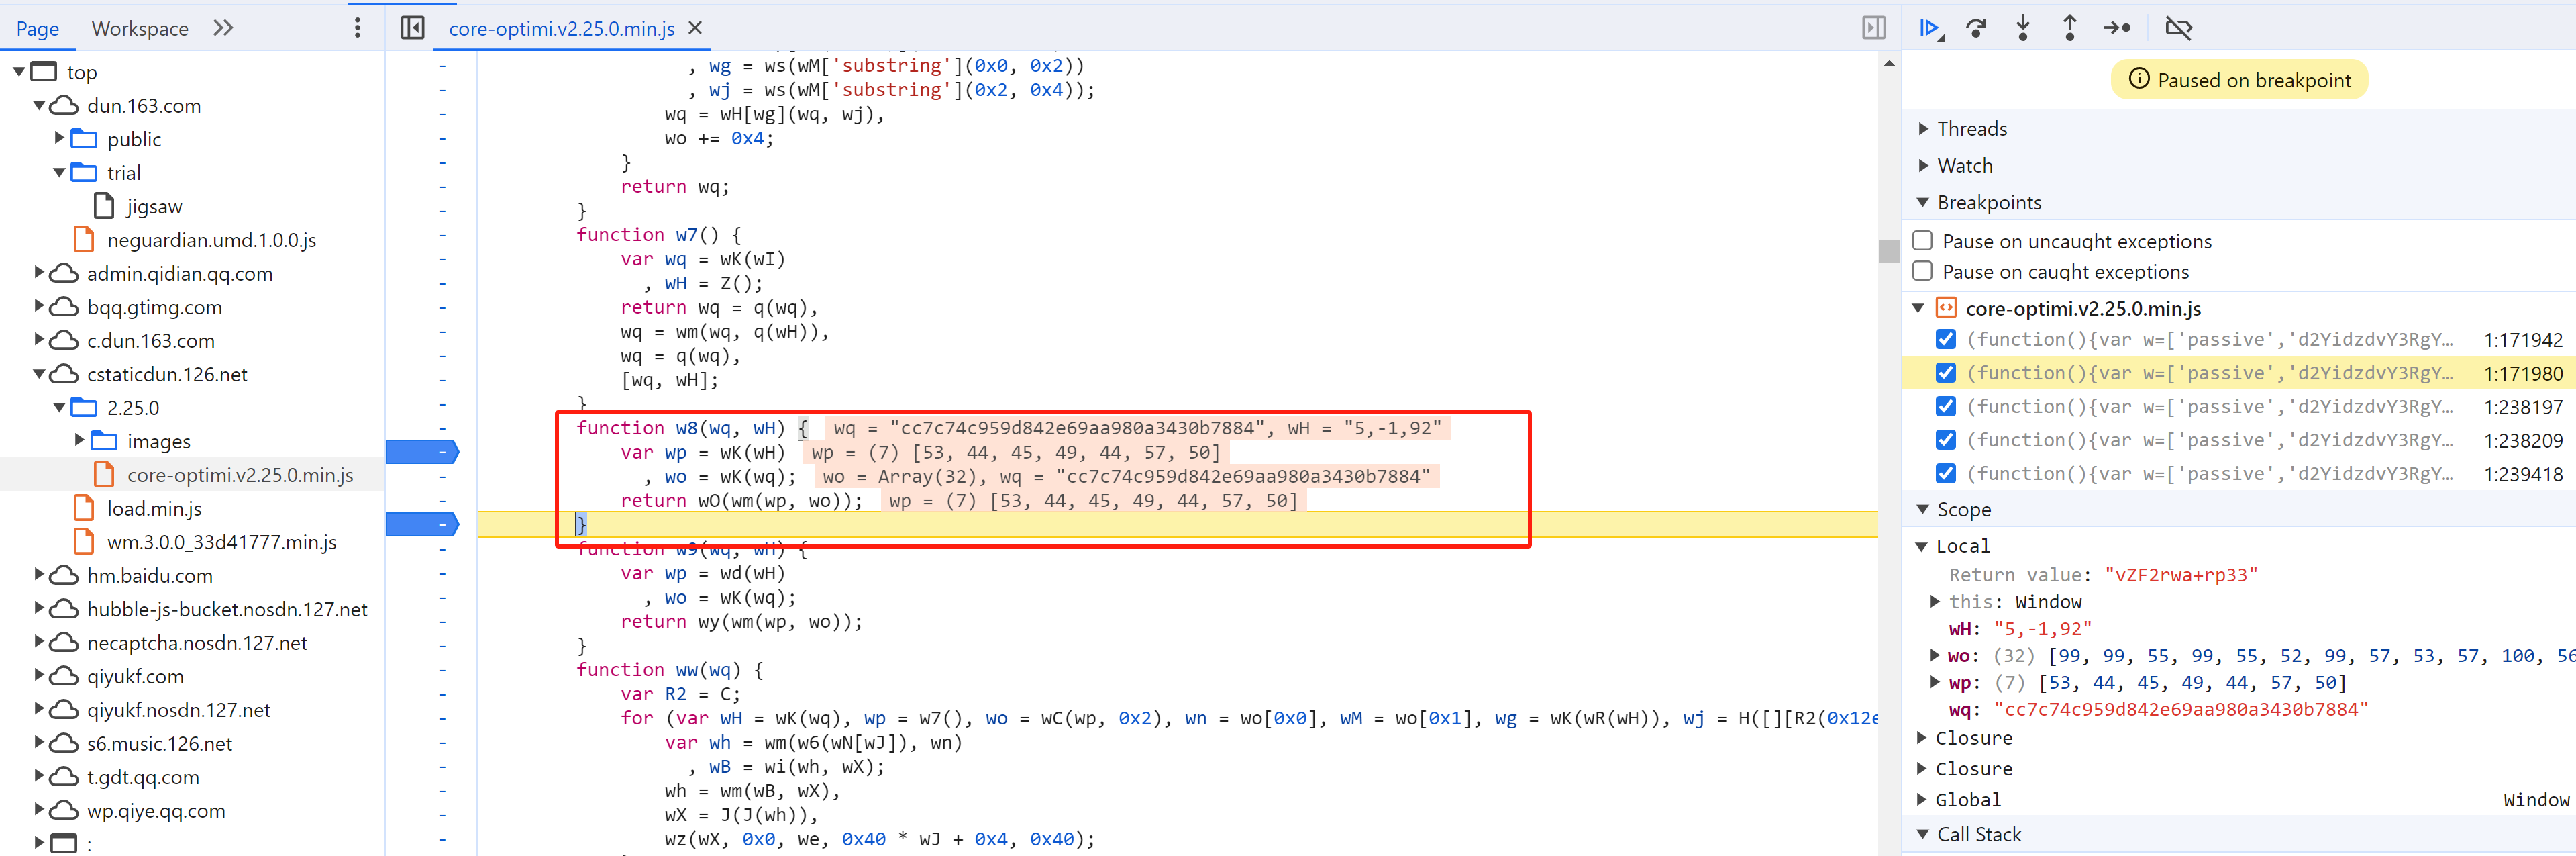Click scroll-up arrow of code editor
The image size is (2576, 856).
pos(1888,63)
